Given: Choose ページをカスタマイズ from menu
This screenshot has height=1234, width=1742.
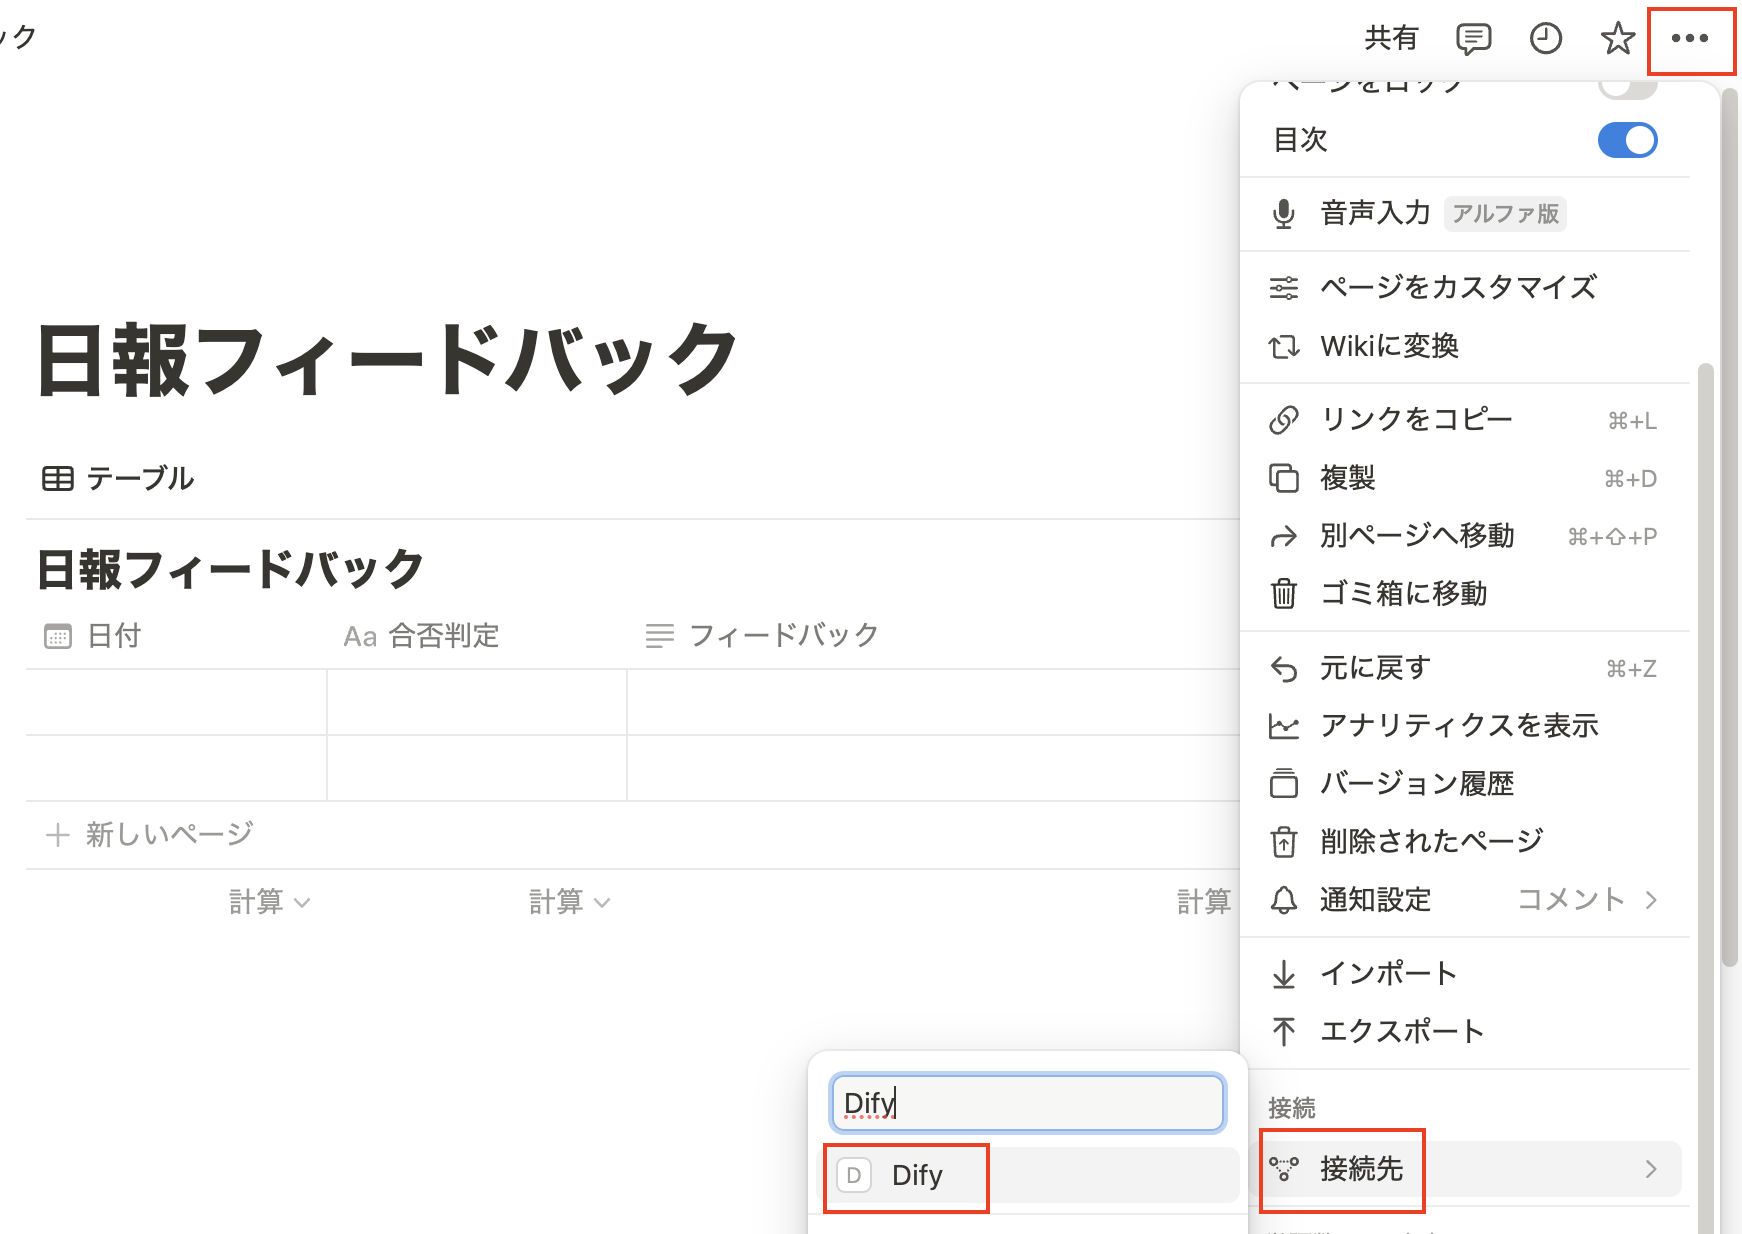Looking at the screenshot, I should [x=1457, y=288].
